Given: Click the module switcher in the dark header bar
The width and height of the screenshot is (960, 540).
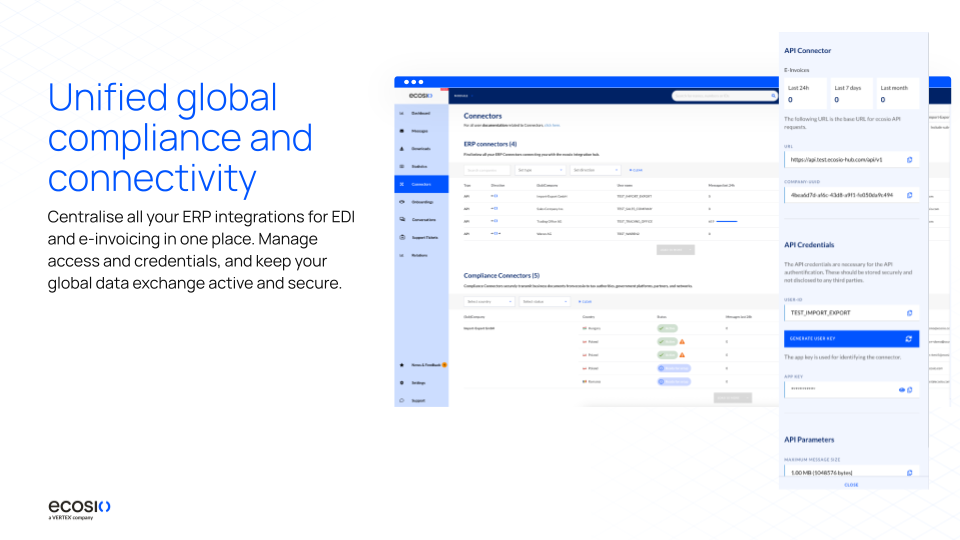Looking at the screenshot, I should coord(463,96).
